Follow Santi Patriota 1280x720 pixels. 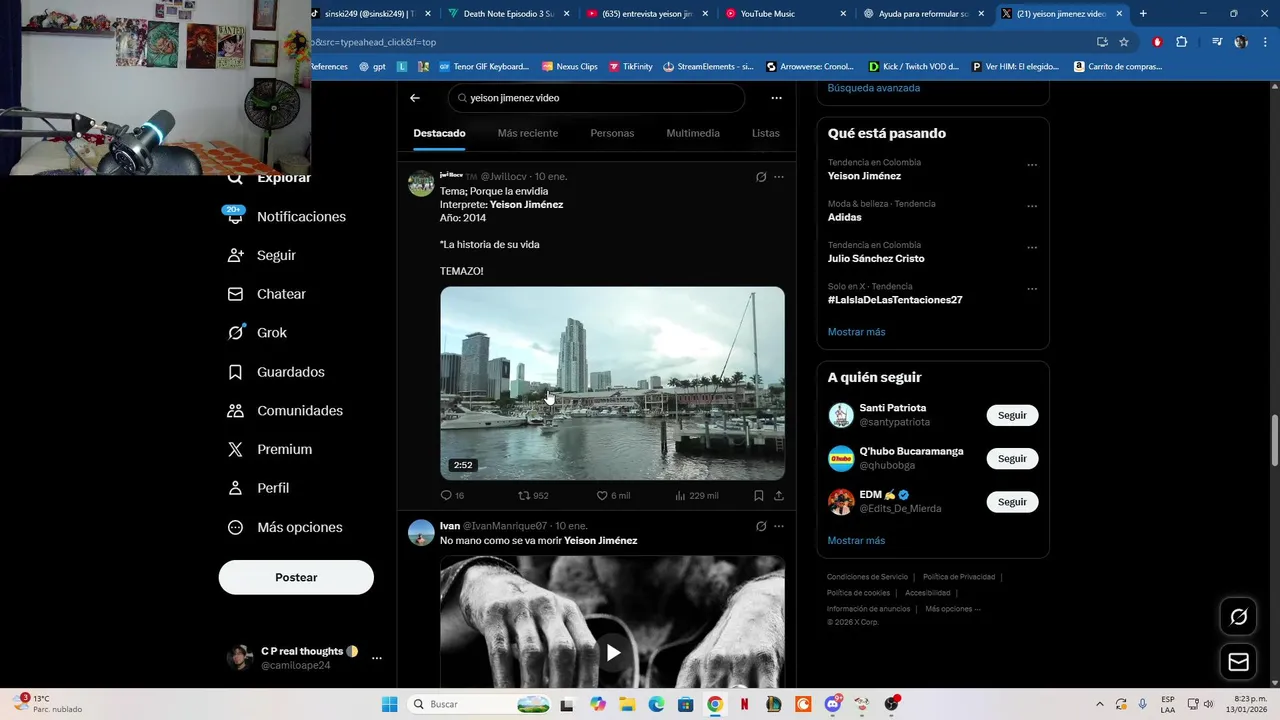1012,415
